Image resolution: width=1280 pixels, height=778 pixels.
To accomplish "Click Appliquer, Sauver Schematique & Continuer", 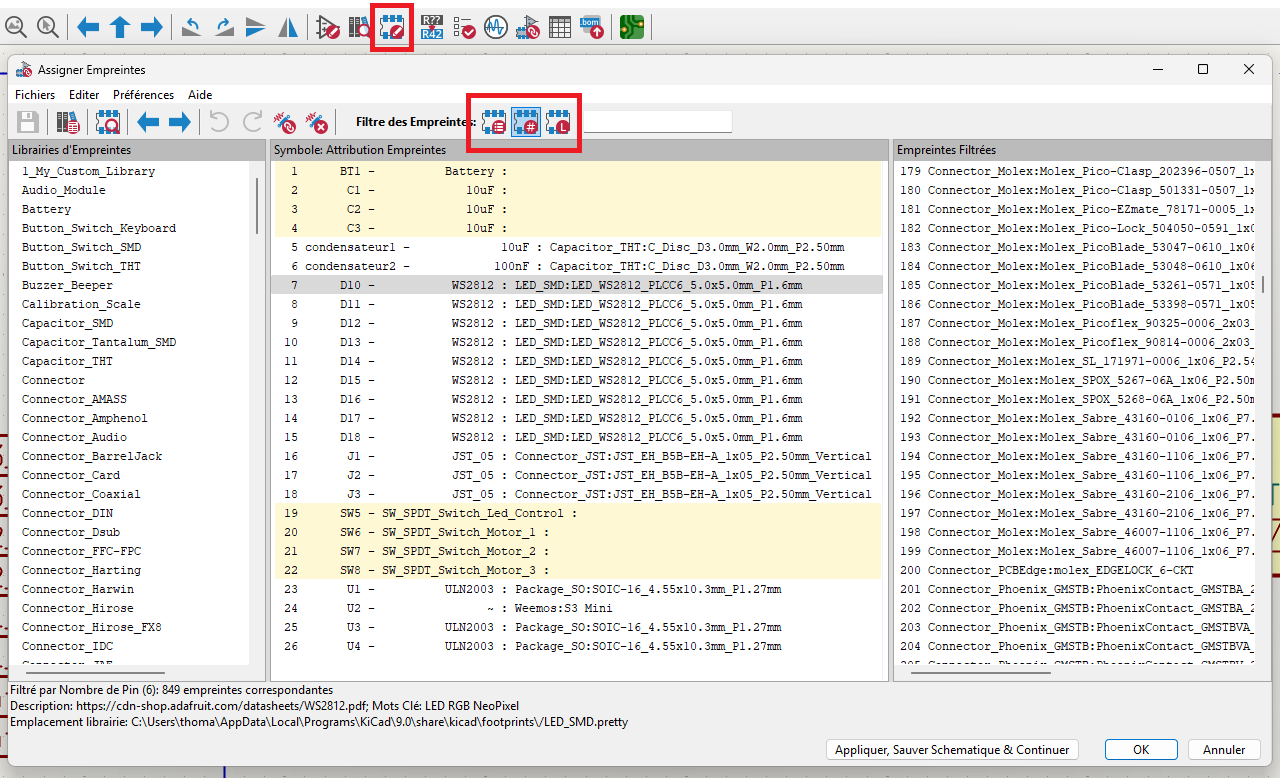I will click(952, 750).
